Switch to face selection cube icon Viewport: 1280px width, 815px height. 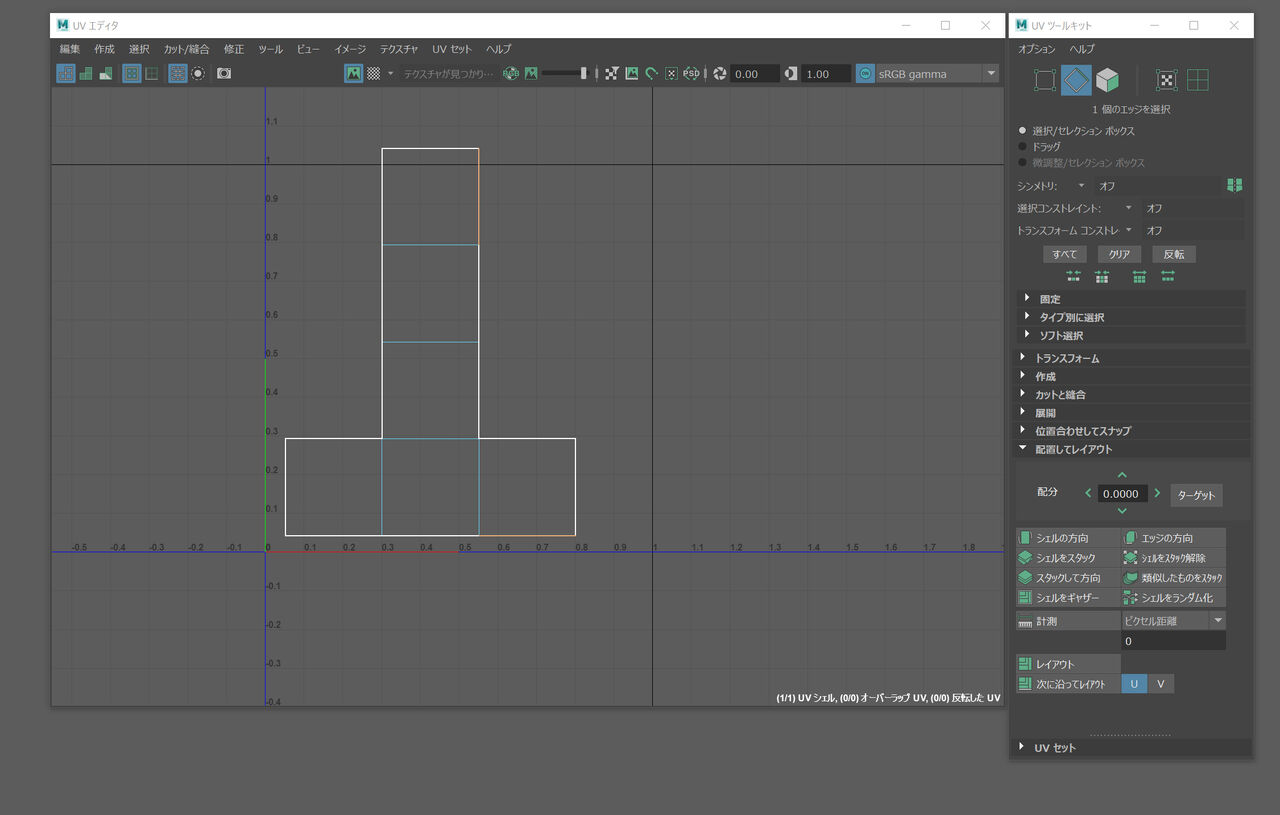coord(1107,80)
